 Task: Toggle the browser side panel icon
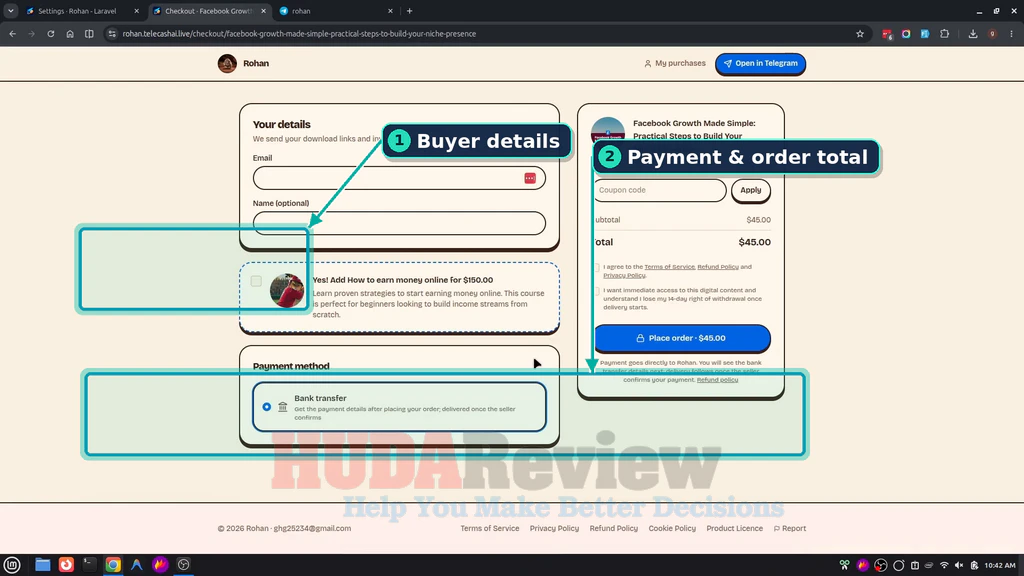pos(89,34)
